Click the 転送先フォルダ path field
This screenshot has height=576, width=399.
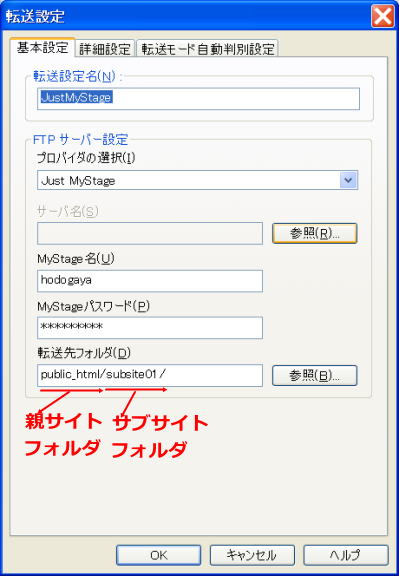[150, 375]
